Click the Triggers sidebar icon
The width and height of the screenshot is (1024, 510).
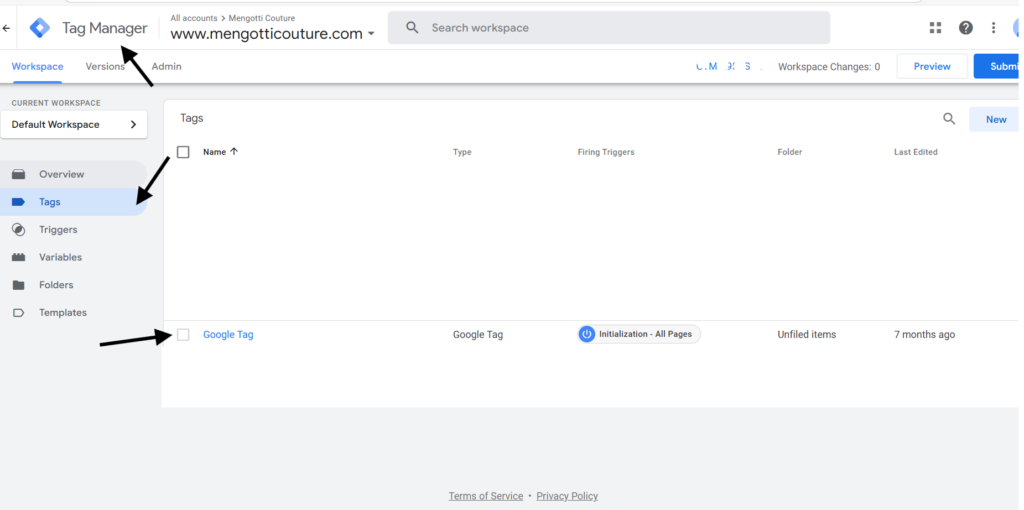[x=19, y=230]
